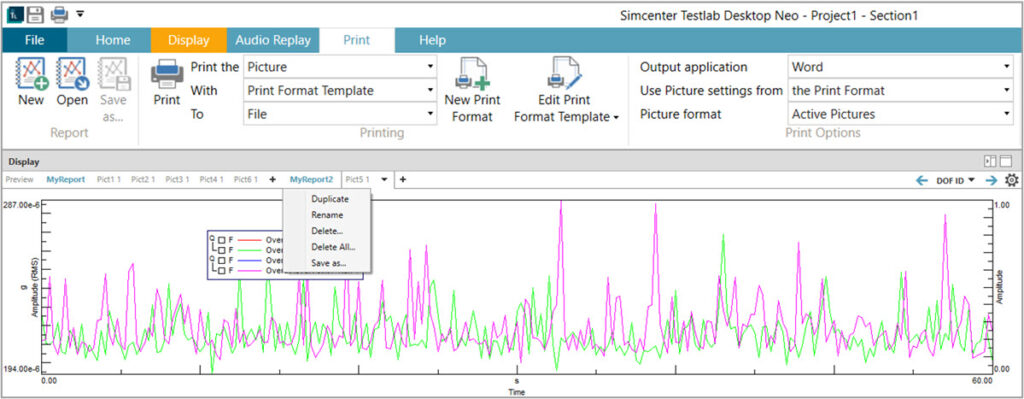The height and width of the screenshot is (399, 1024).
Task: Create a New Print Format
Action: (472, 90)
